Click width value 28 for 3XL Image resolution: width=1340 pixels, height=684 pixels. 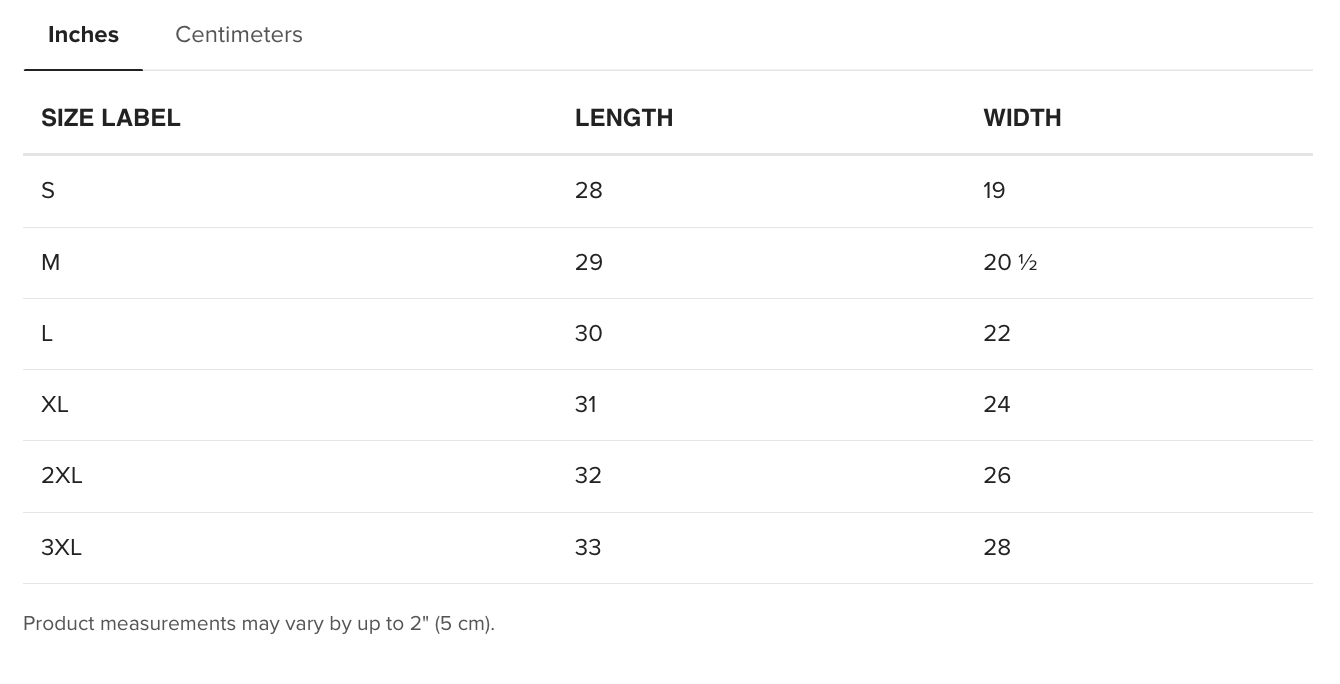[997, 548]
